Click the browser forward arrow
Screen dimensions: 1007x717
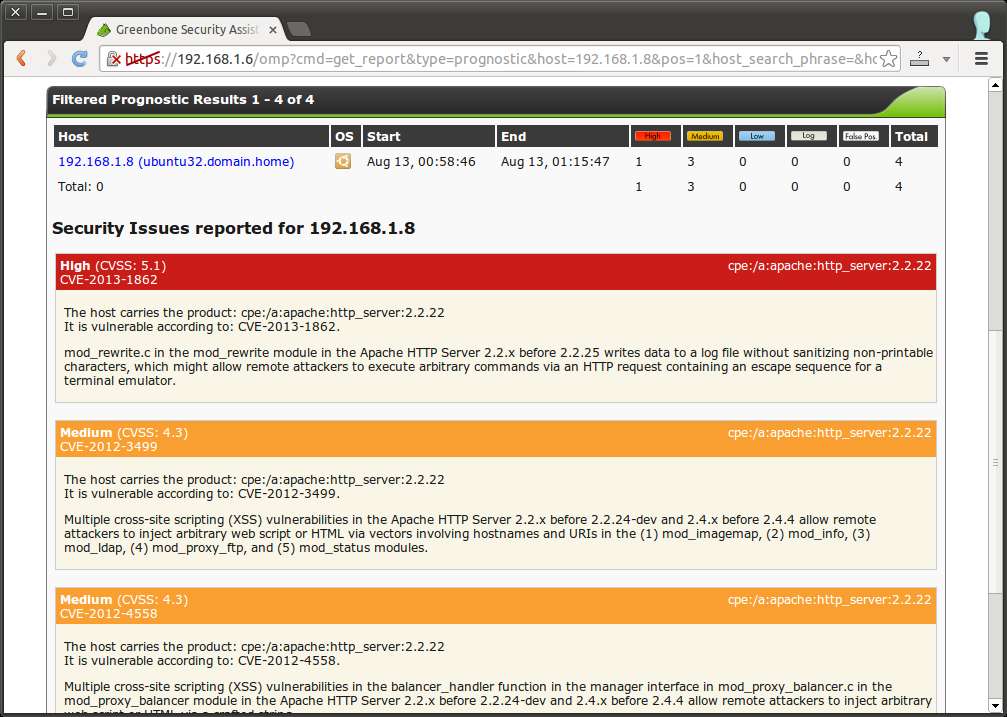[x=52, y=58]
